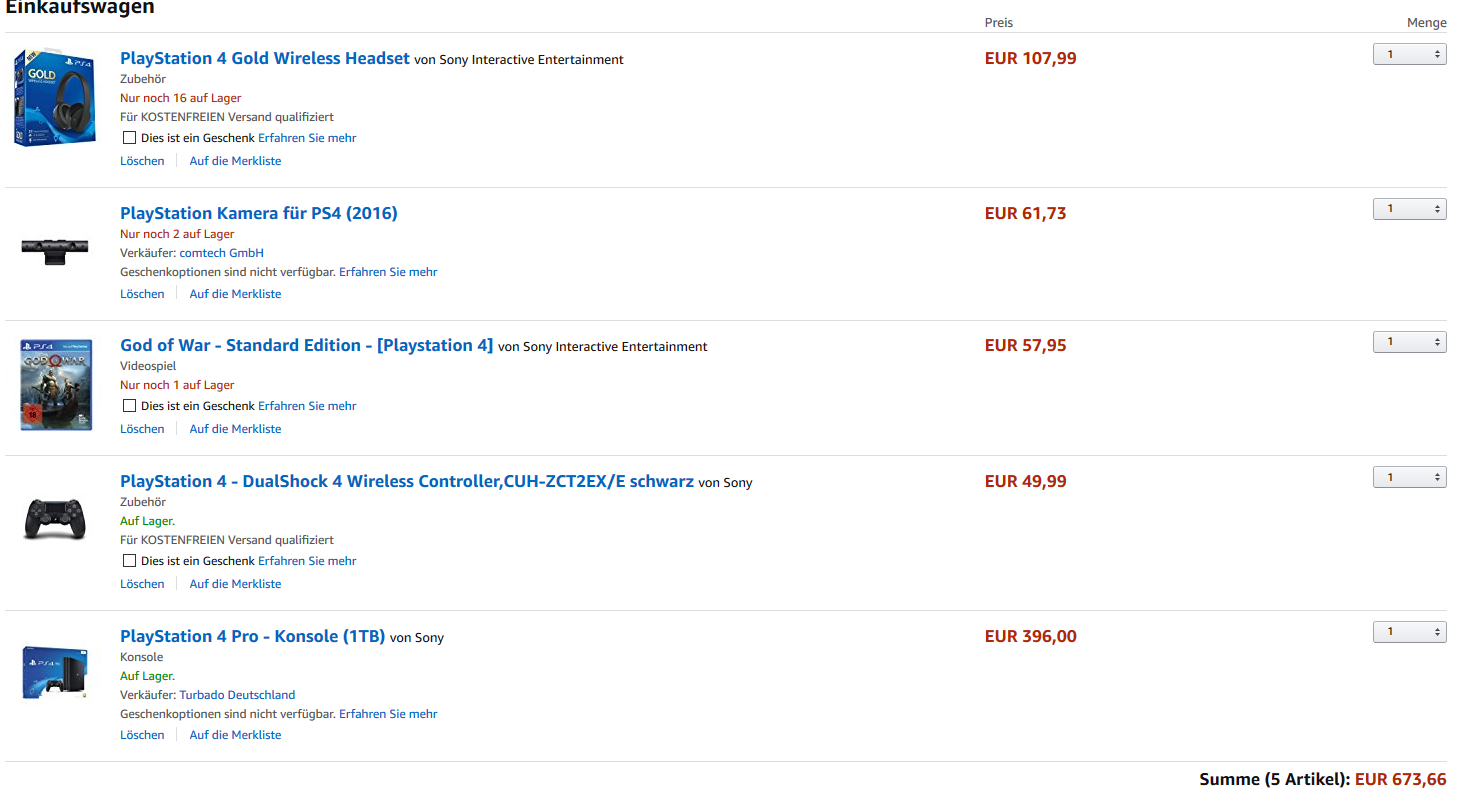Open the God of War cover thumbnail
This screenshot has height=811, width=1473.
tap(56, 385)
